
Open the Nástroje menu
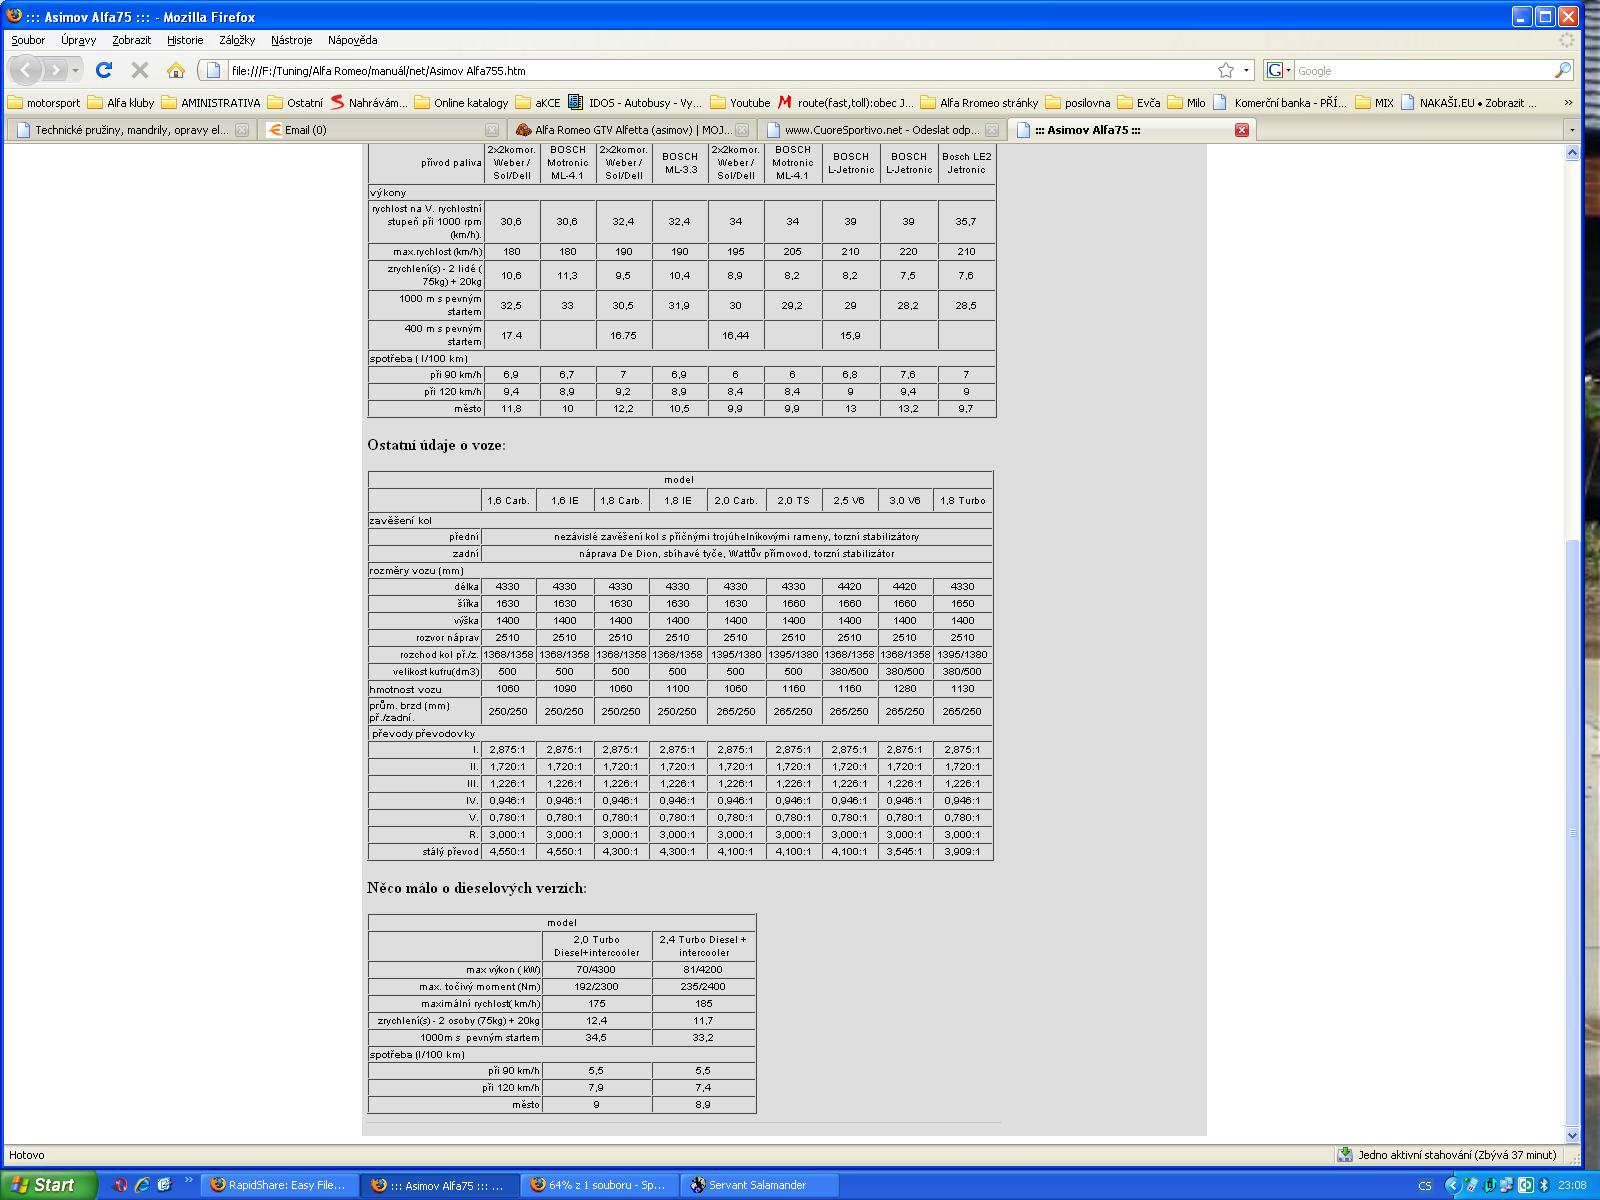coord(291,40)
